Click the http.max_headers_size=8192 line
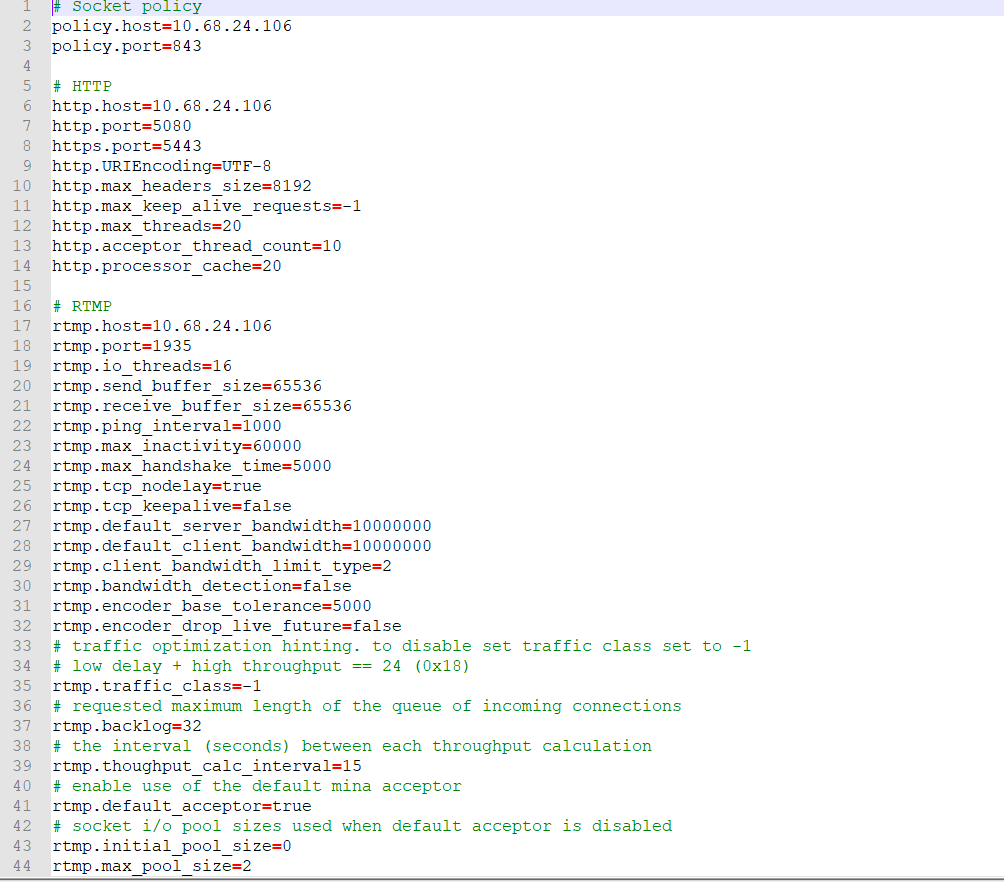This screenshot has height=882, width=1004. [x=182, y=186]
